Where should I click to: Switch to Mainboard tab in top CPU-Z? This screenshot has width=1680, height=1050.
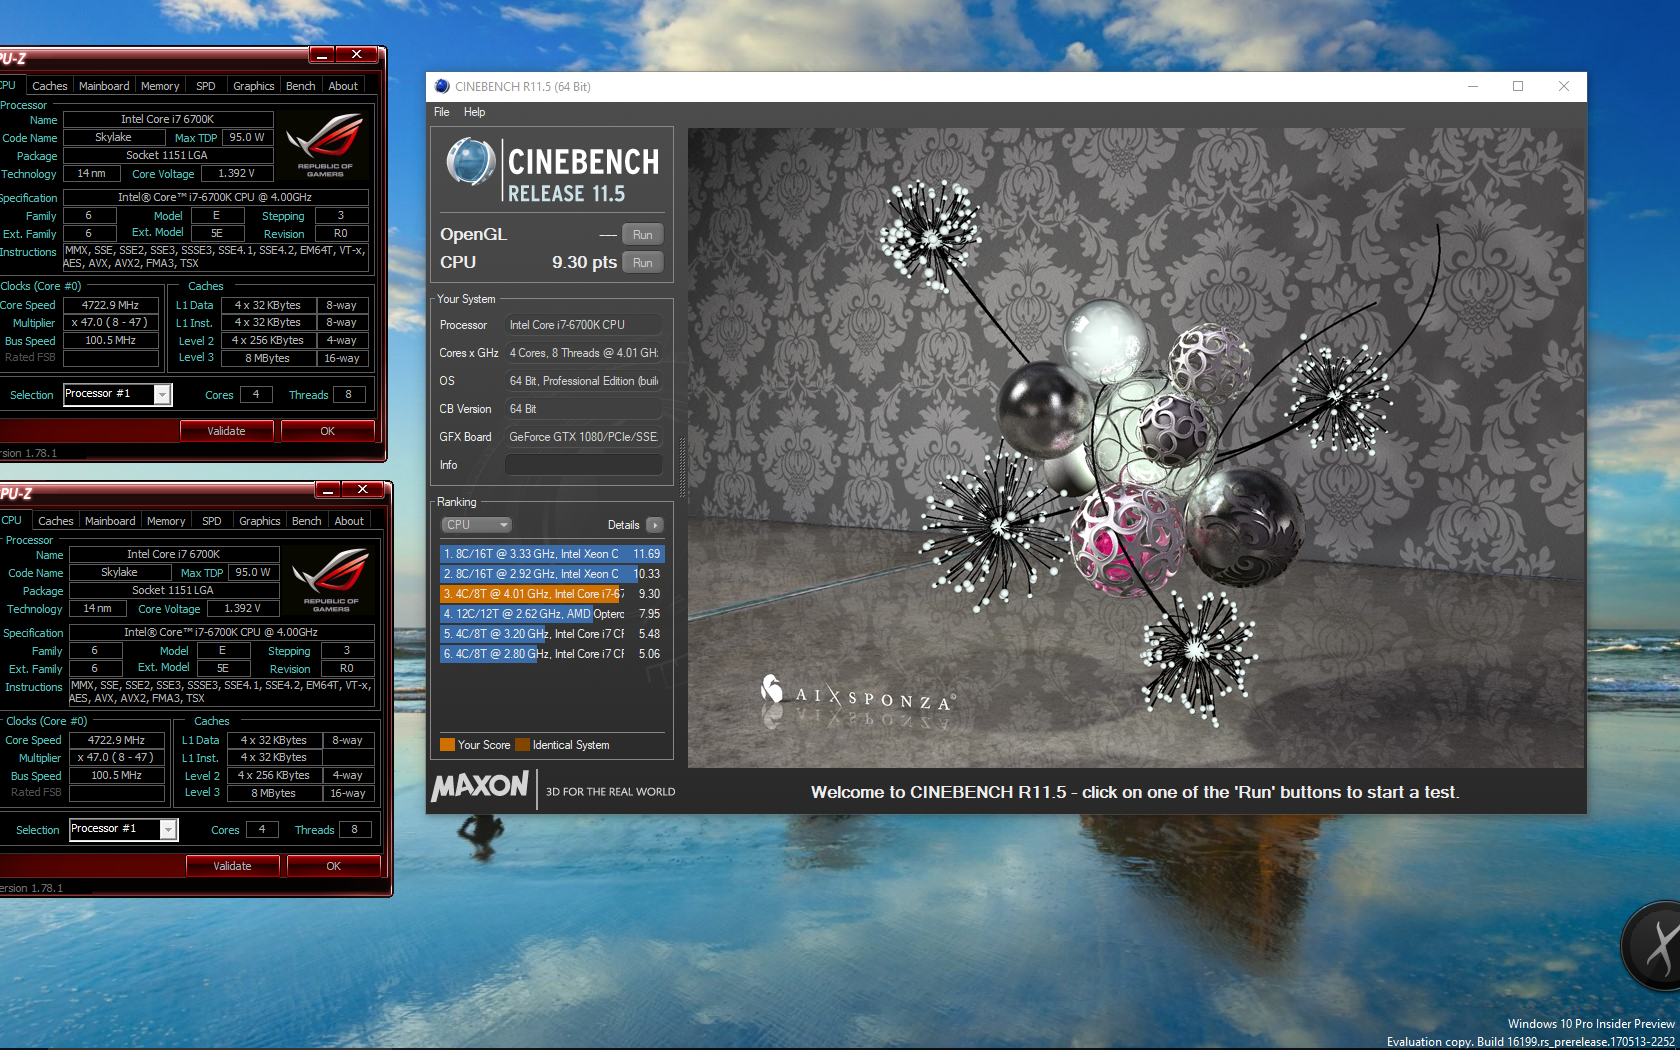tap(104, 86)
